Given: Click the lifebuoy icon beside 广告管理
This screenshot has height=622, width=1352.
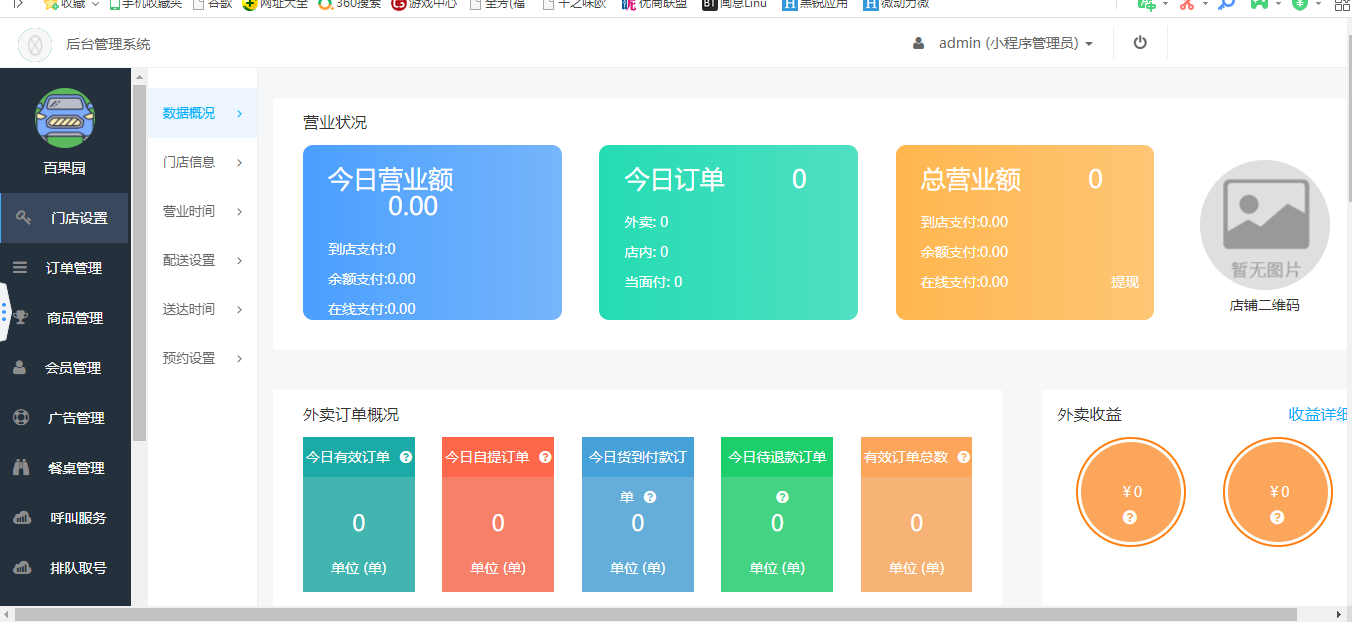Looking at the screenshot, I should [21, 418].
